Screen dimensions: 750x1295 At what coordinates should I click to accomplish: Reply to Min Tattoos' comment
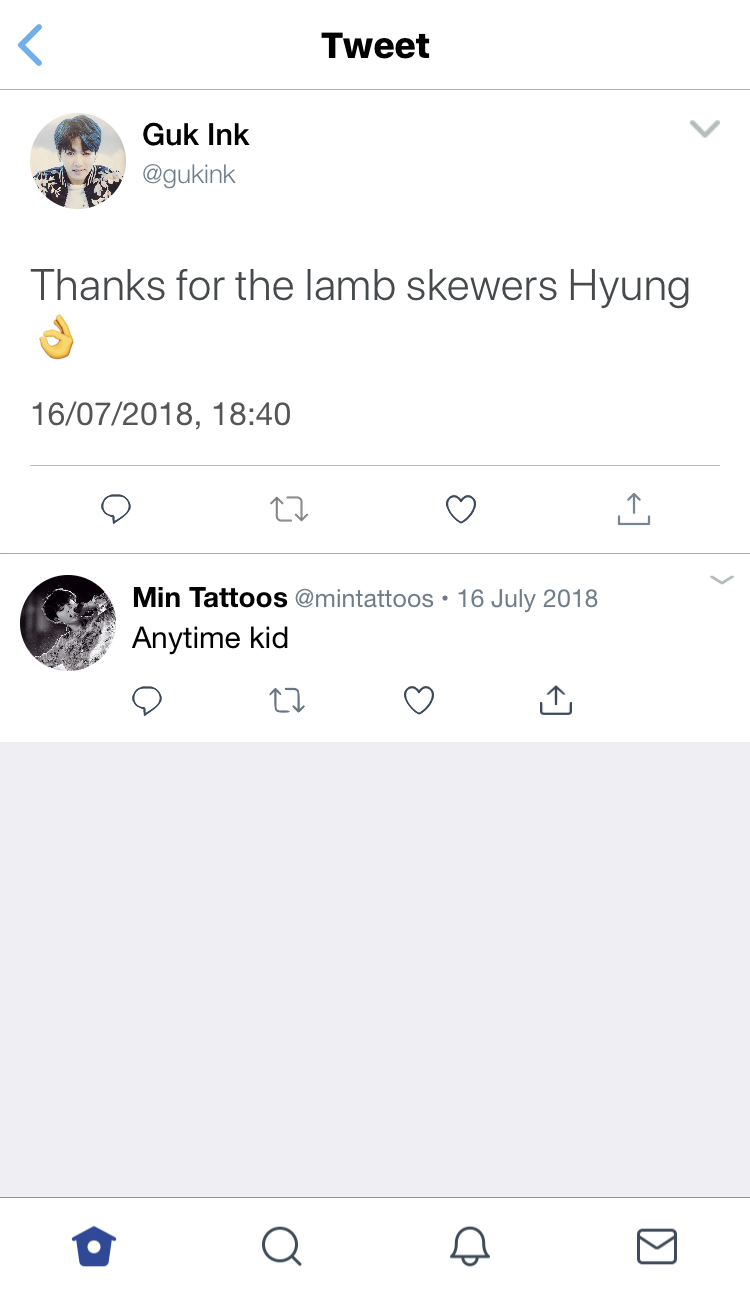(147, 702)
